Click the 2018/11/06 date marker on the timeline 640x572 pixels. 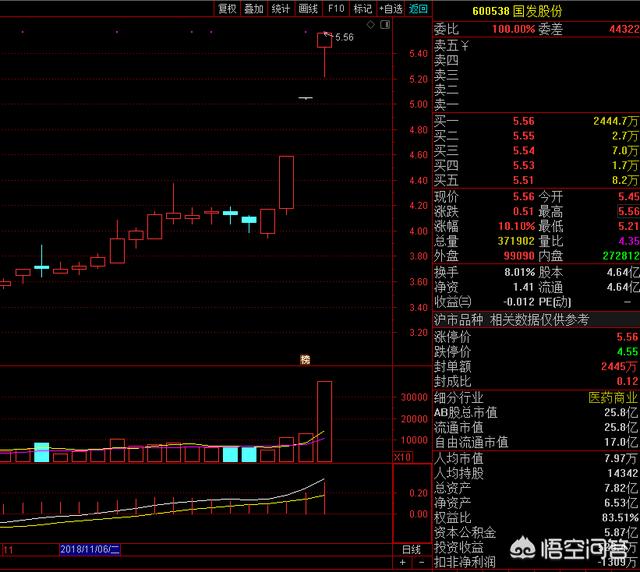pyautogui.click(x=90, y=550)
